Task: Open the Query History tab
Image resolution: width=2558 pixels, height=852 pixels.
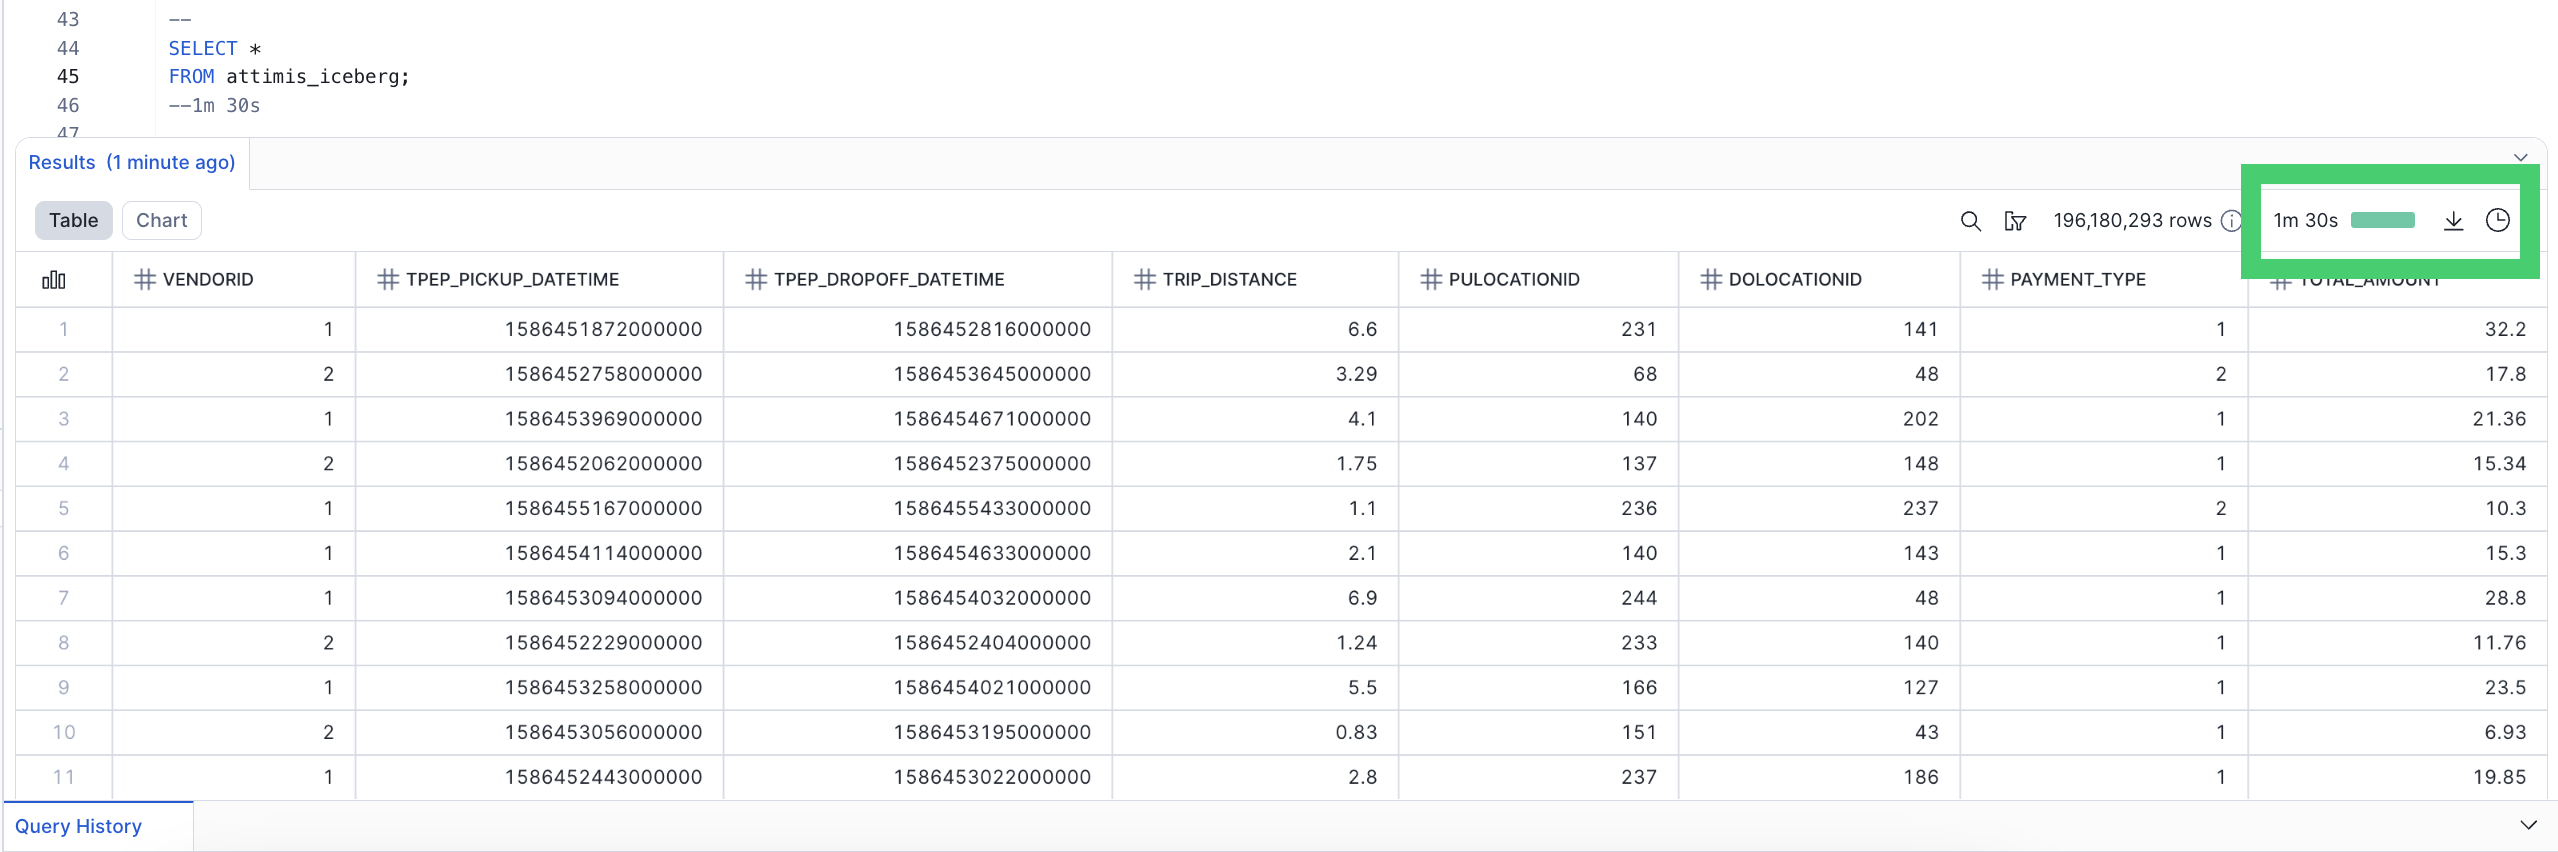Action: 78,826
